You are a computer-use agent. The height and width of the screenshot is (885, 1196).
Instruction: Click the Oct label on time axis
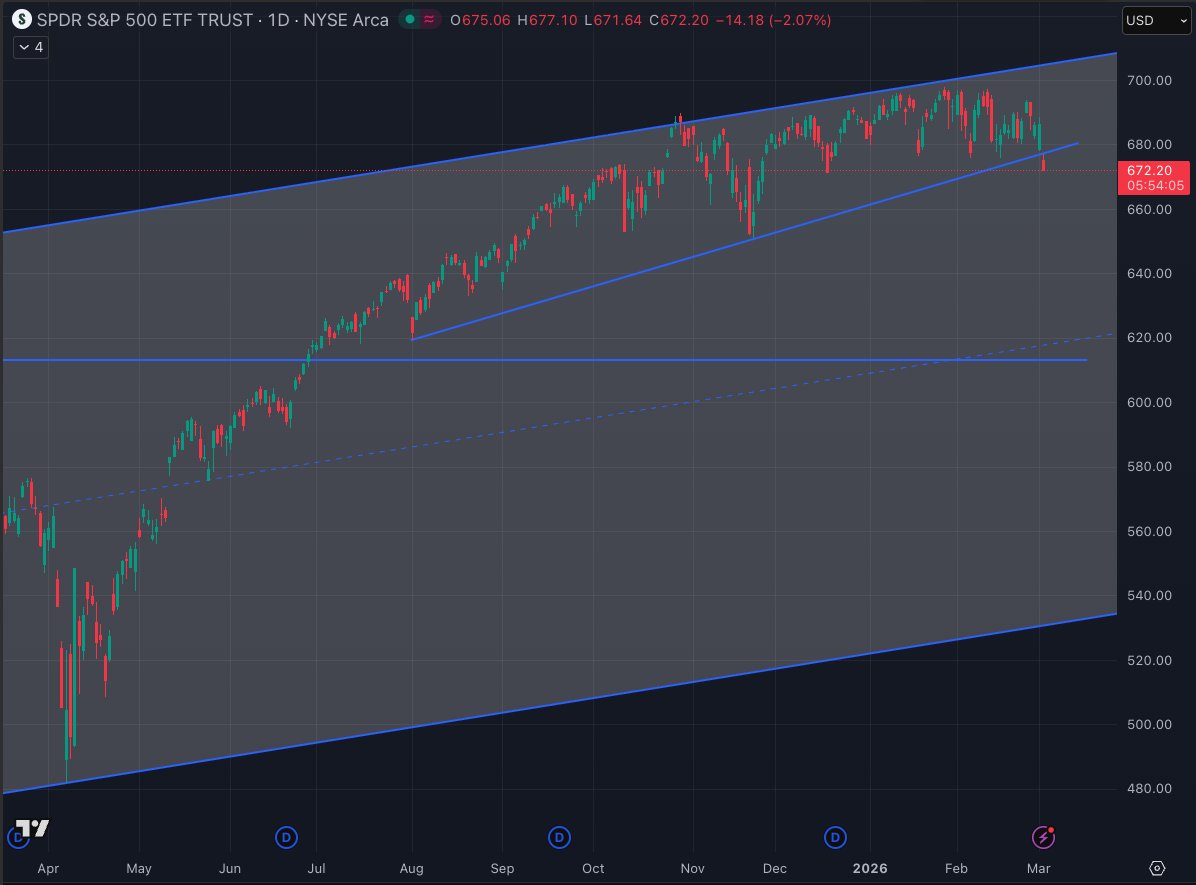point(593,868)
